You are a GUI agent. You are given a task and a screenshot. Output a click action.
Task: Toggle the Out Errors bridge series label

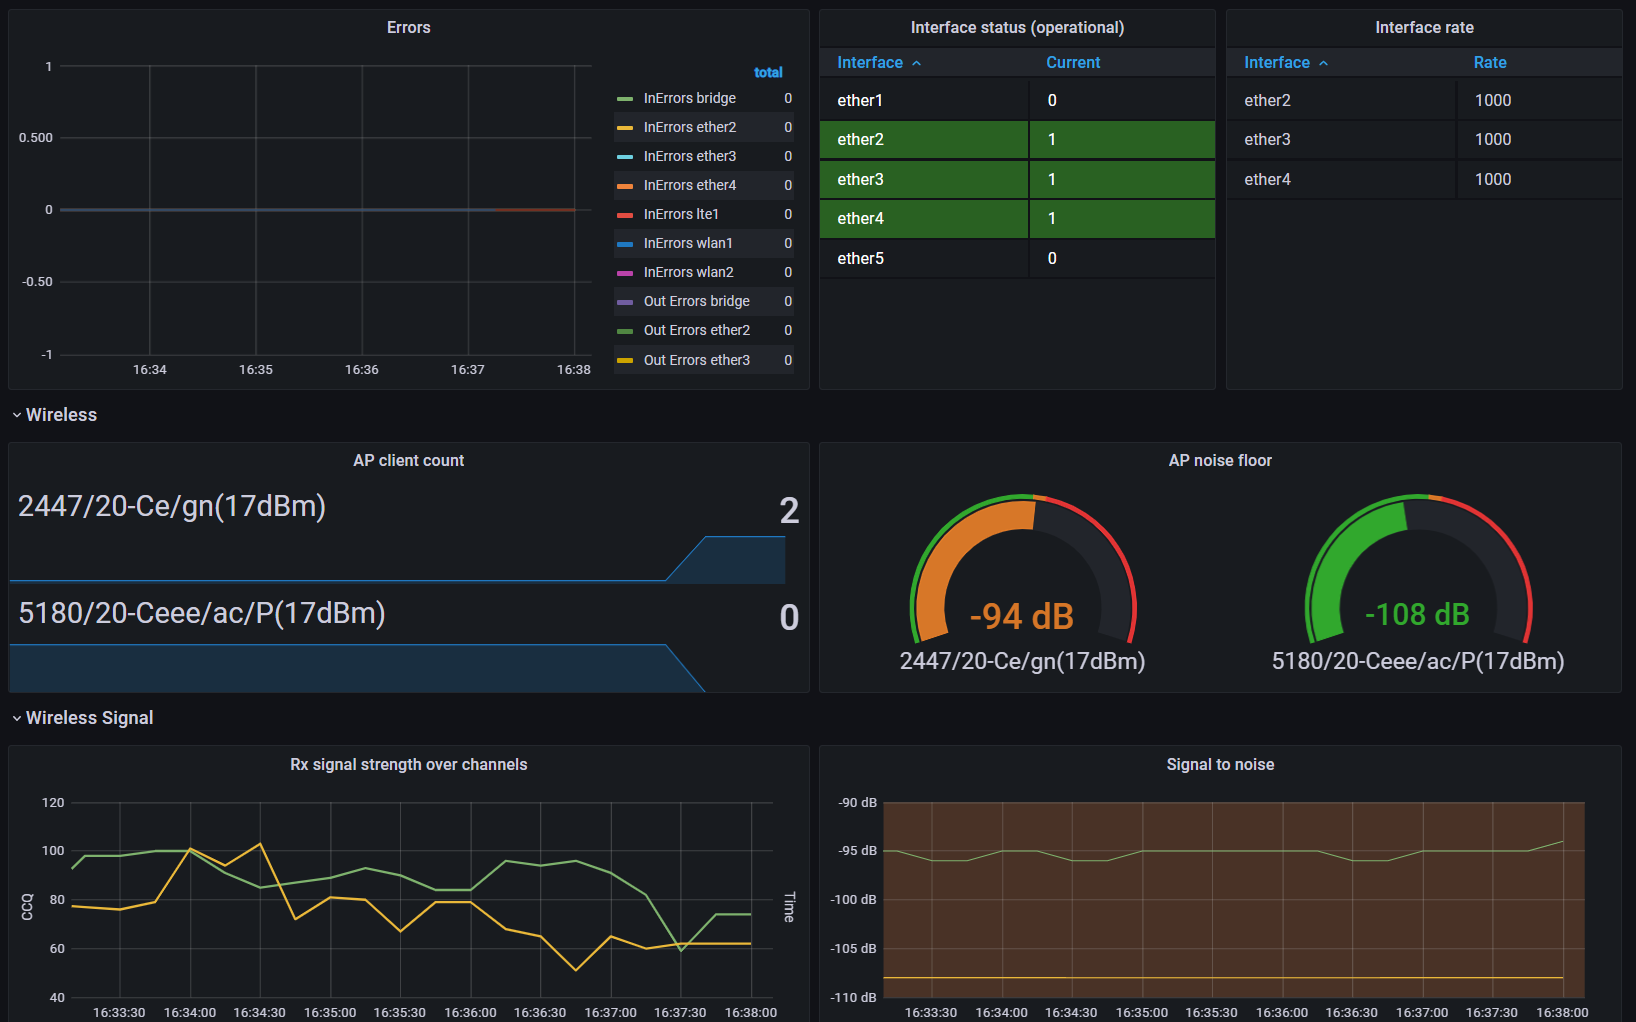pos(696,302)
